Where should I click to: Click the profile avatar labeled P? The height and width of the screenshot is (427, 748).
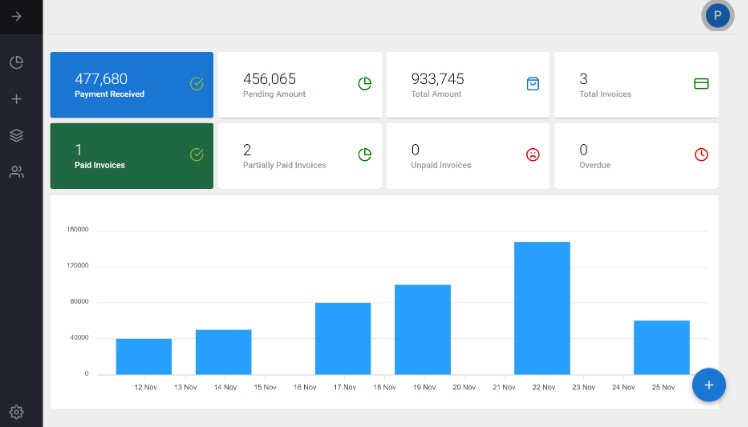[717, 16]
